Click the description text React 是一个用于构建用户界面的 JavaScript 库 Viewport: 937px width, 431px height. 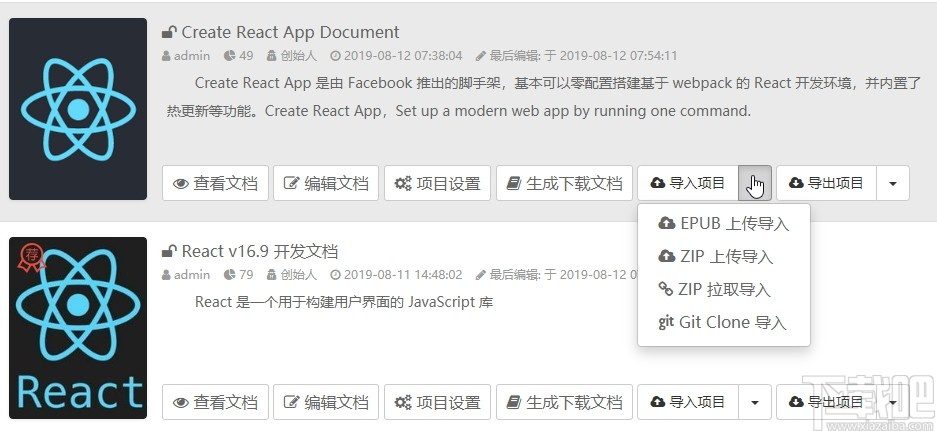[344, 302]
